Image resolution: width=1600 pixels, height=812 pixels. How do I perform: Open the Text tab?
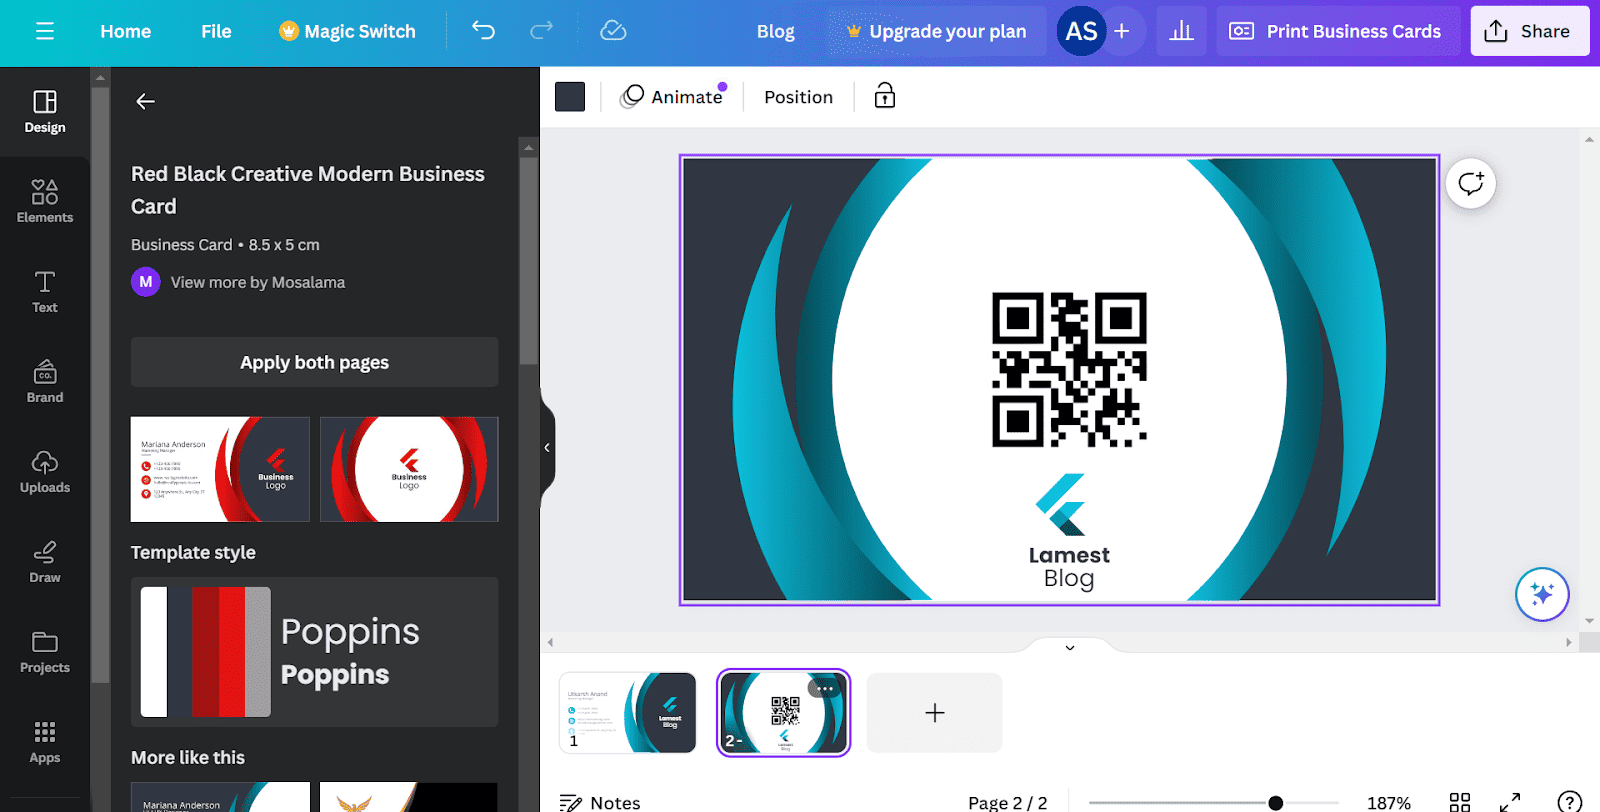45,291
